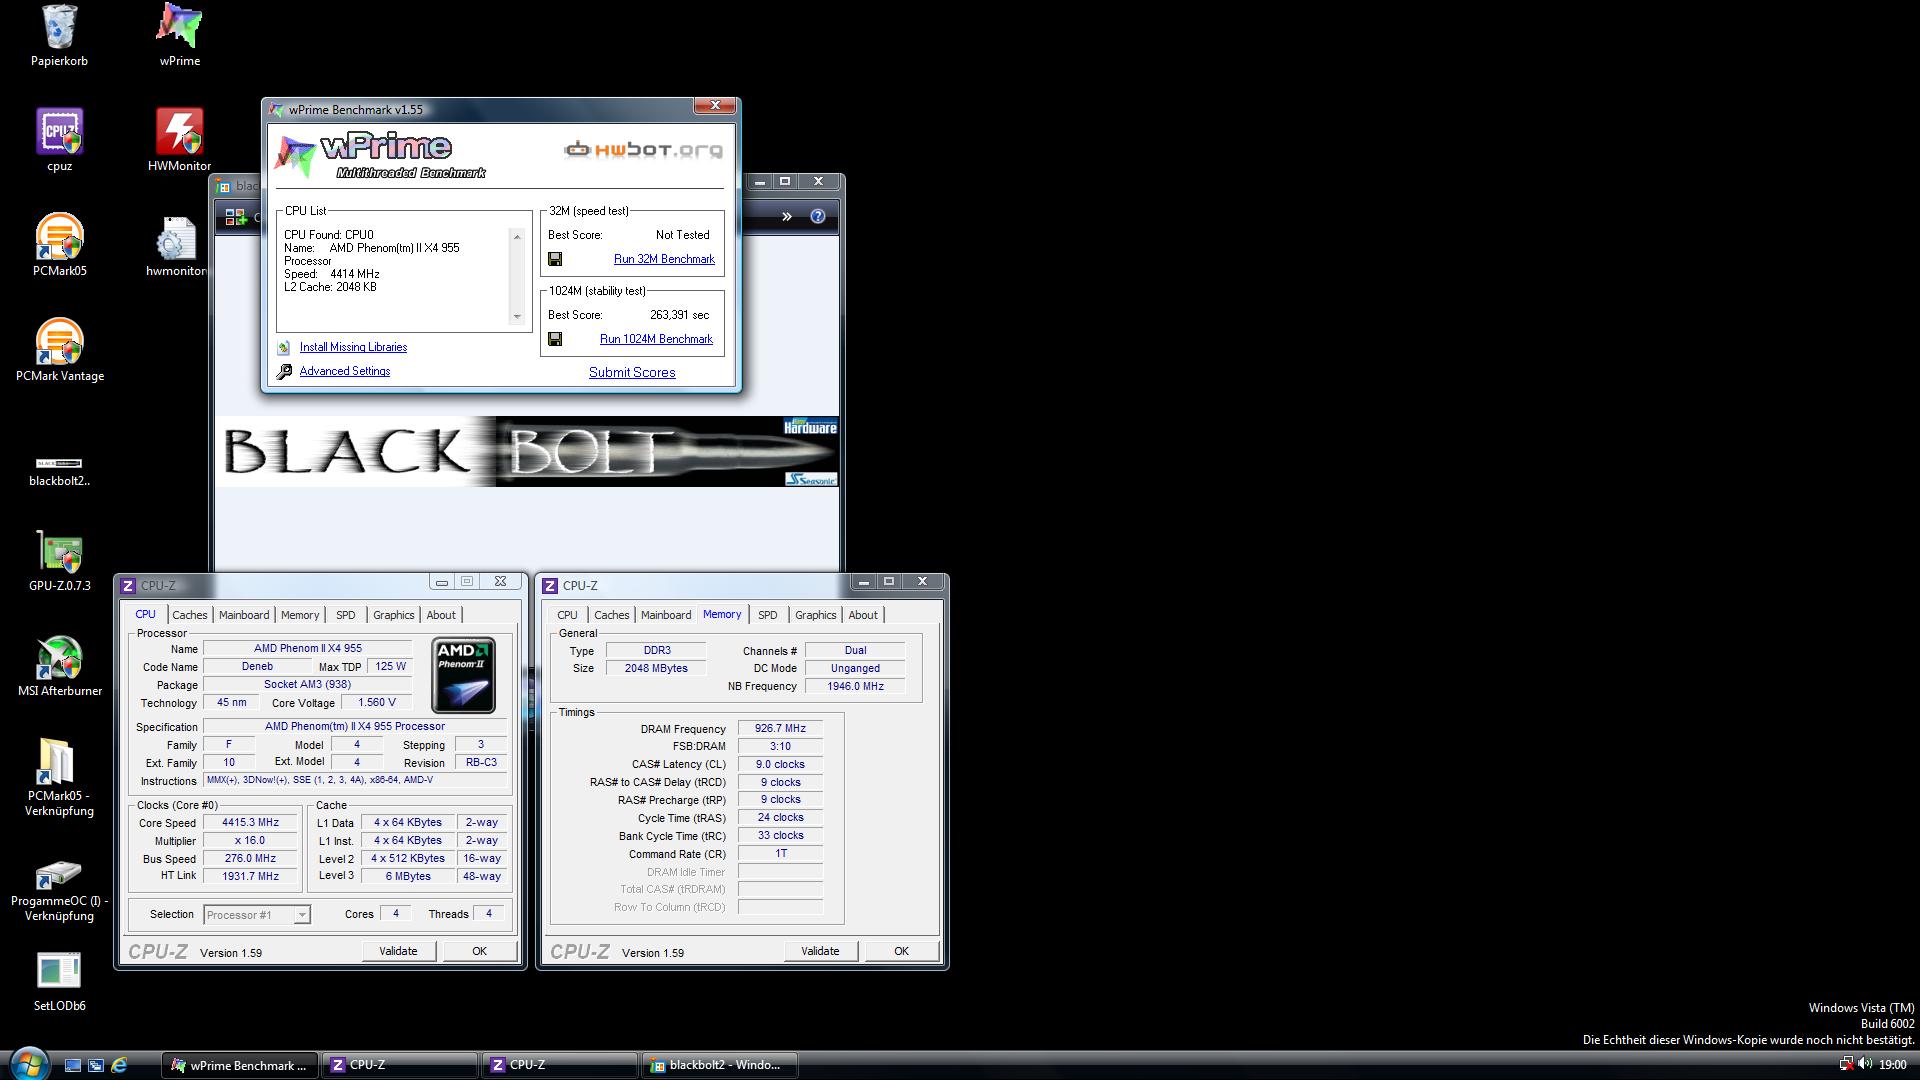Viewport: 1920px width, 1080px height.
Task: Click Run 1024M Benchmark link
Action: coord(656,339)
